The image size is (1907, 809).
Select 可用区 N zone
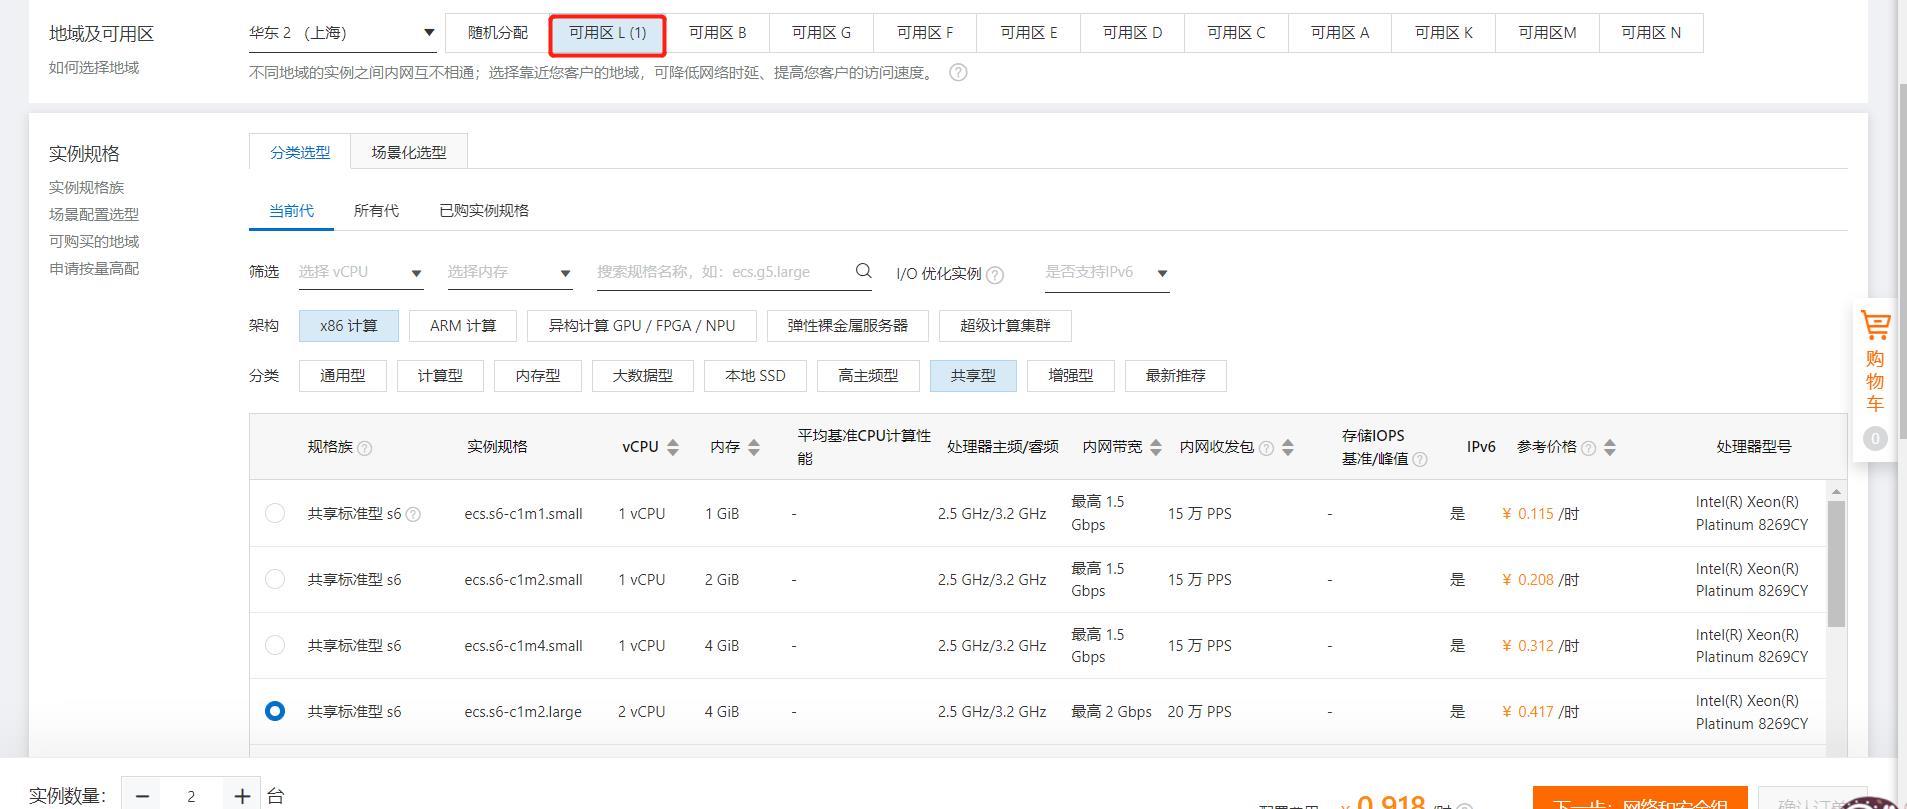1651,33
